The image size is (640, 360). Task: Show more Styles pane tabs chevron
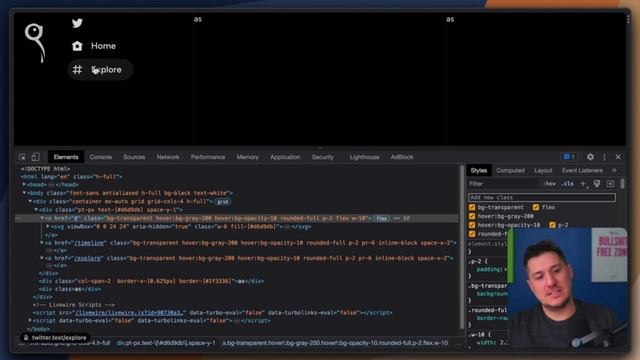[614, 171]
